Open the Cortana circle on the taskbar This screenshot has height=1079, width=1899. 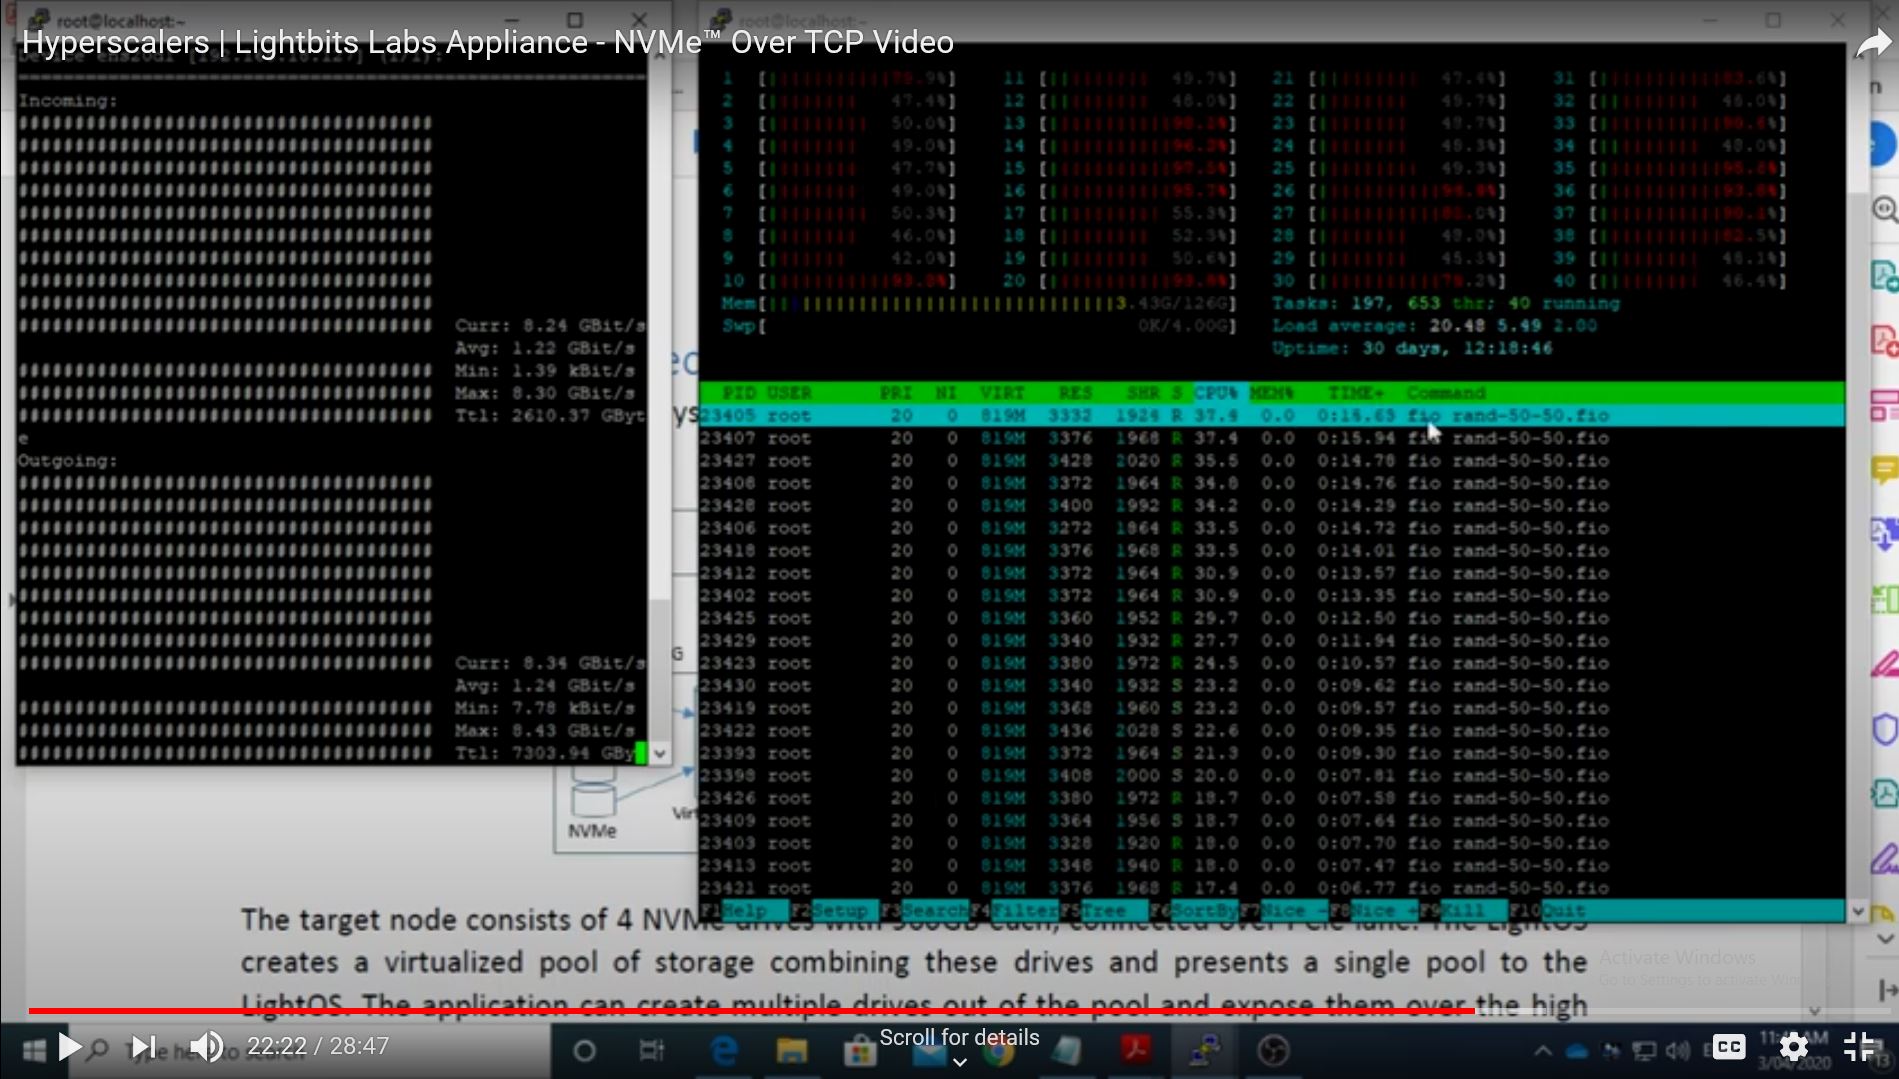coord(585,1051)
